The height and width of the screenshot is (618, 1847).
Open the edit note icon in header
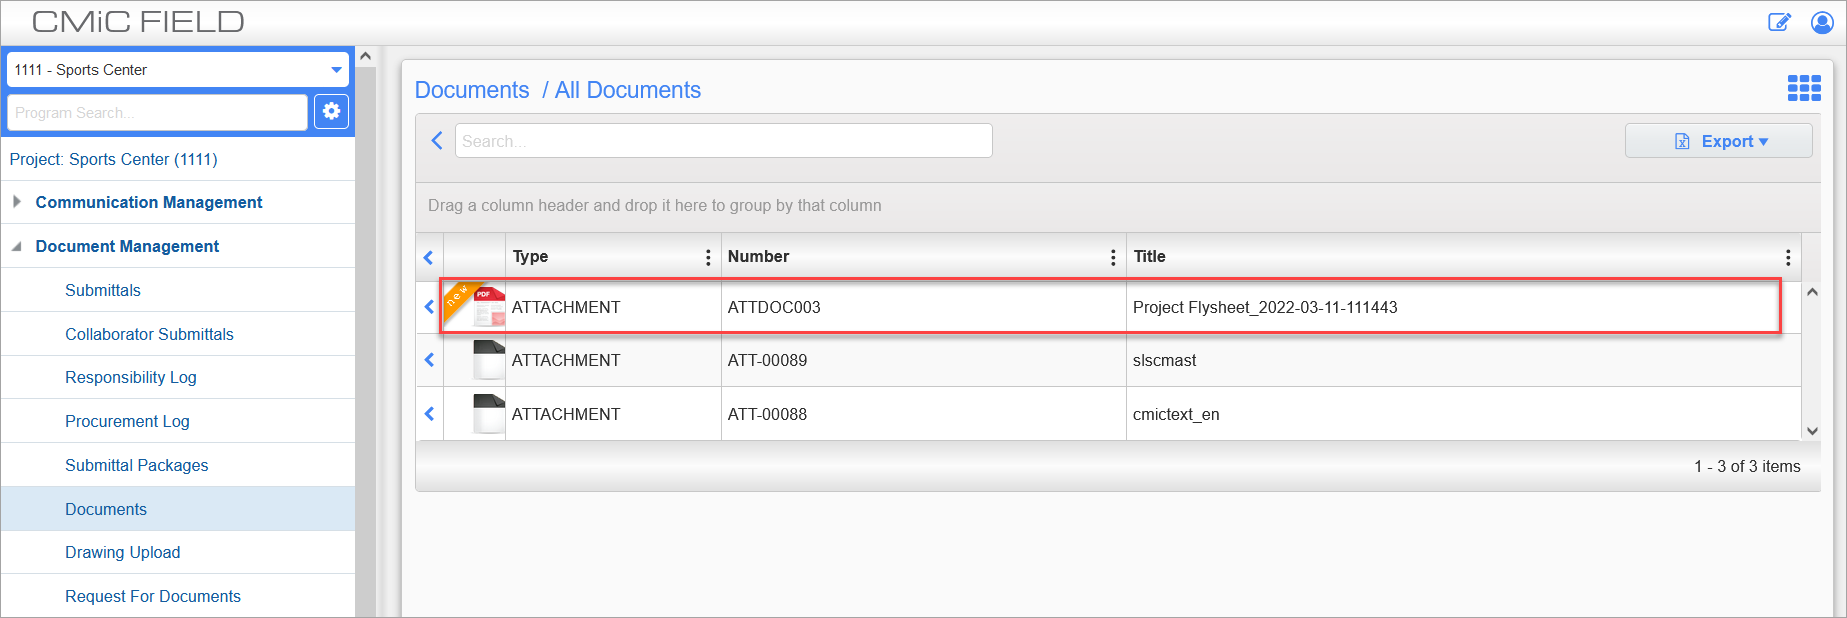[1779, 22]
